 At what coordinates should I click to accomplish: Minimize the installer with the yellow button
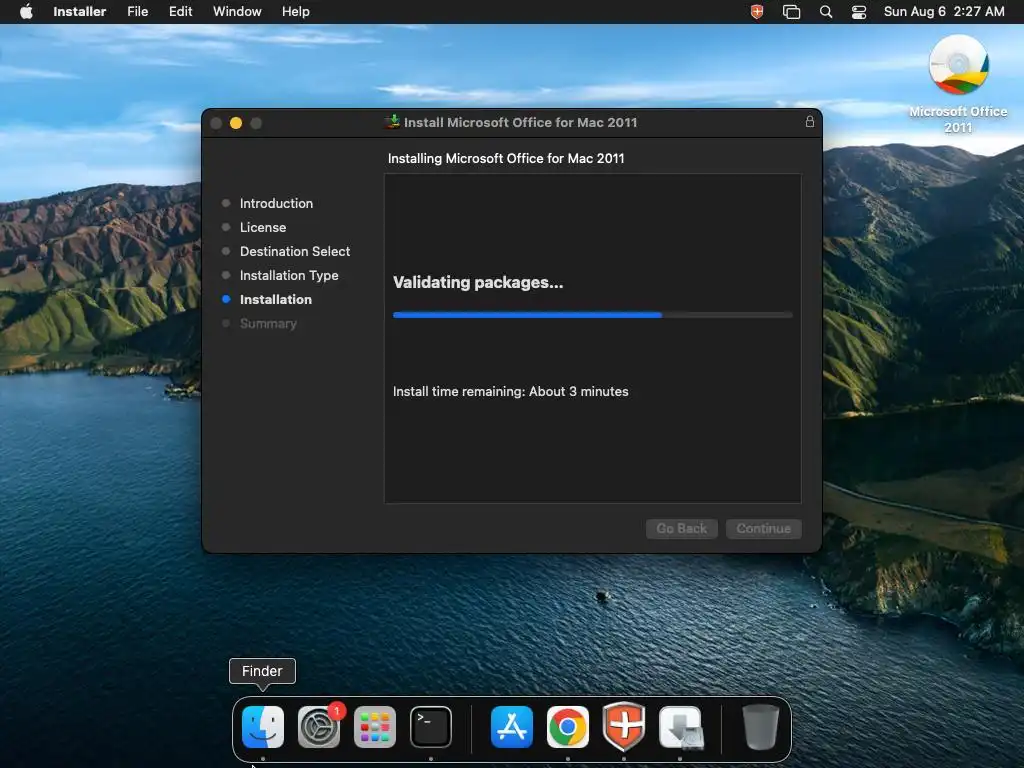coord(236,123)
